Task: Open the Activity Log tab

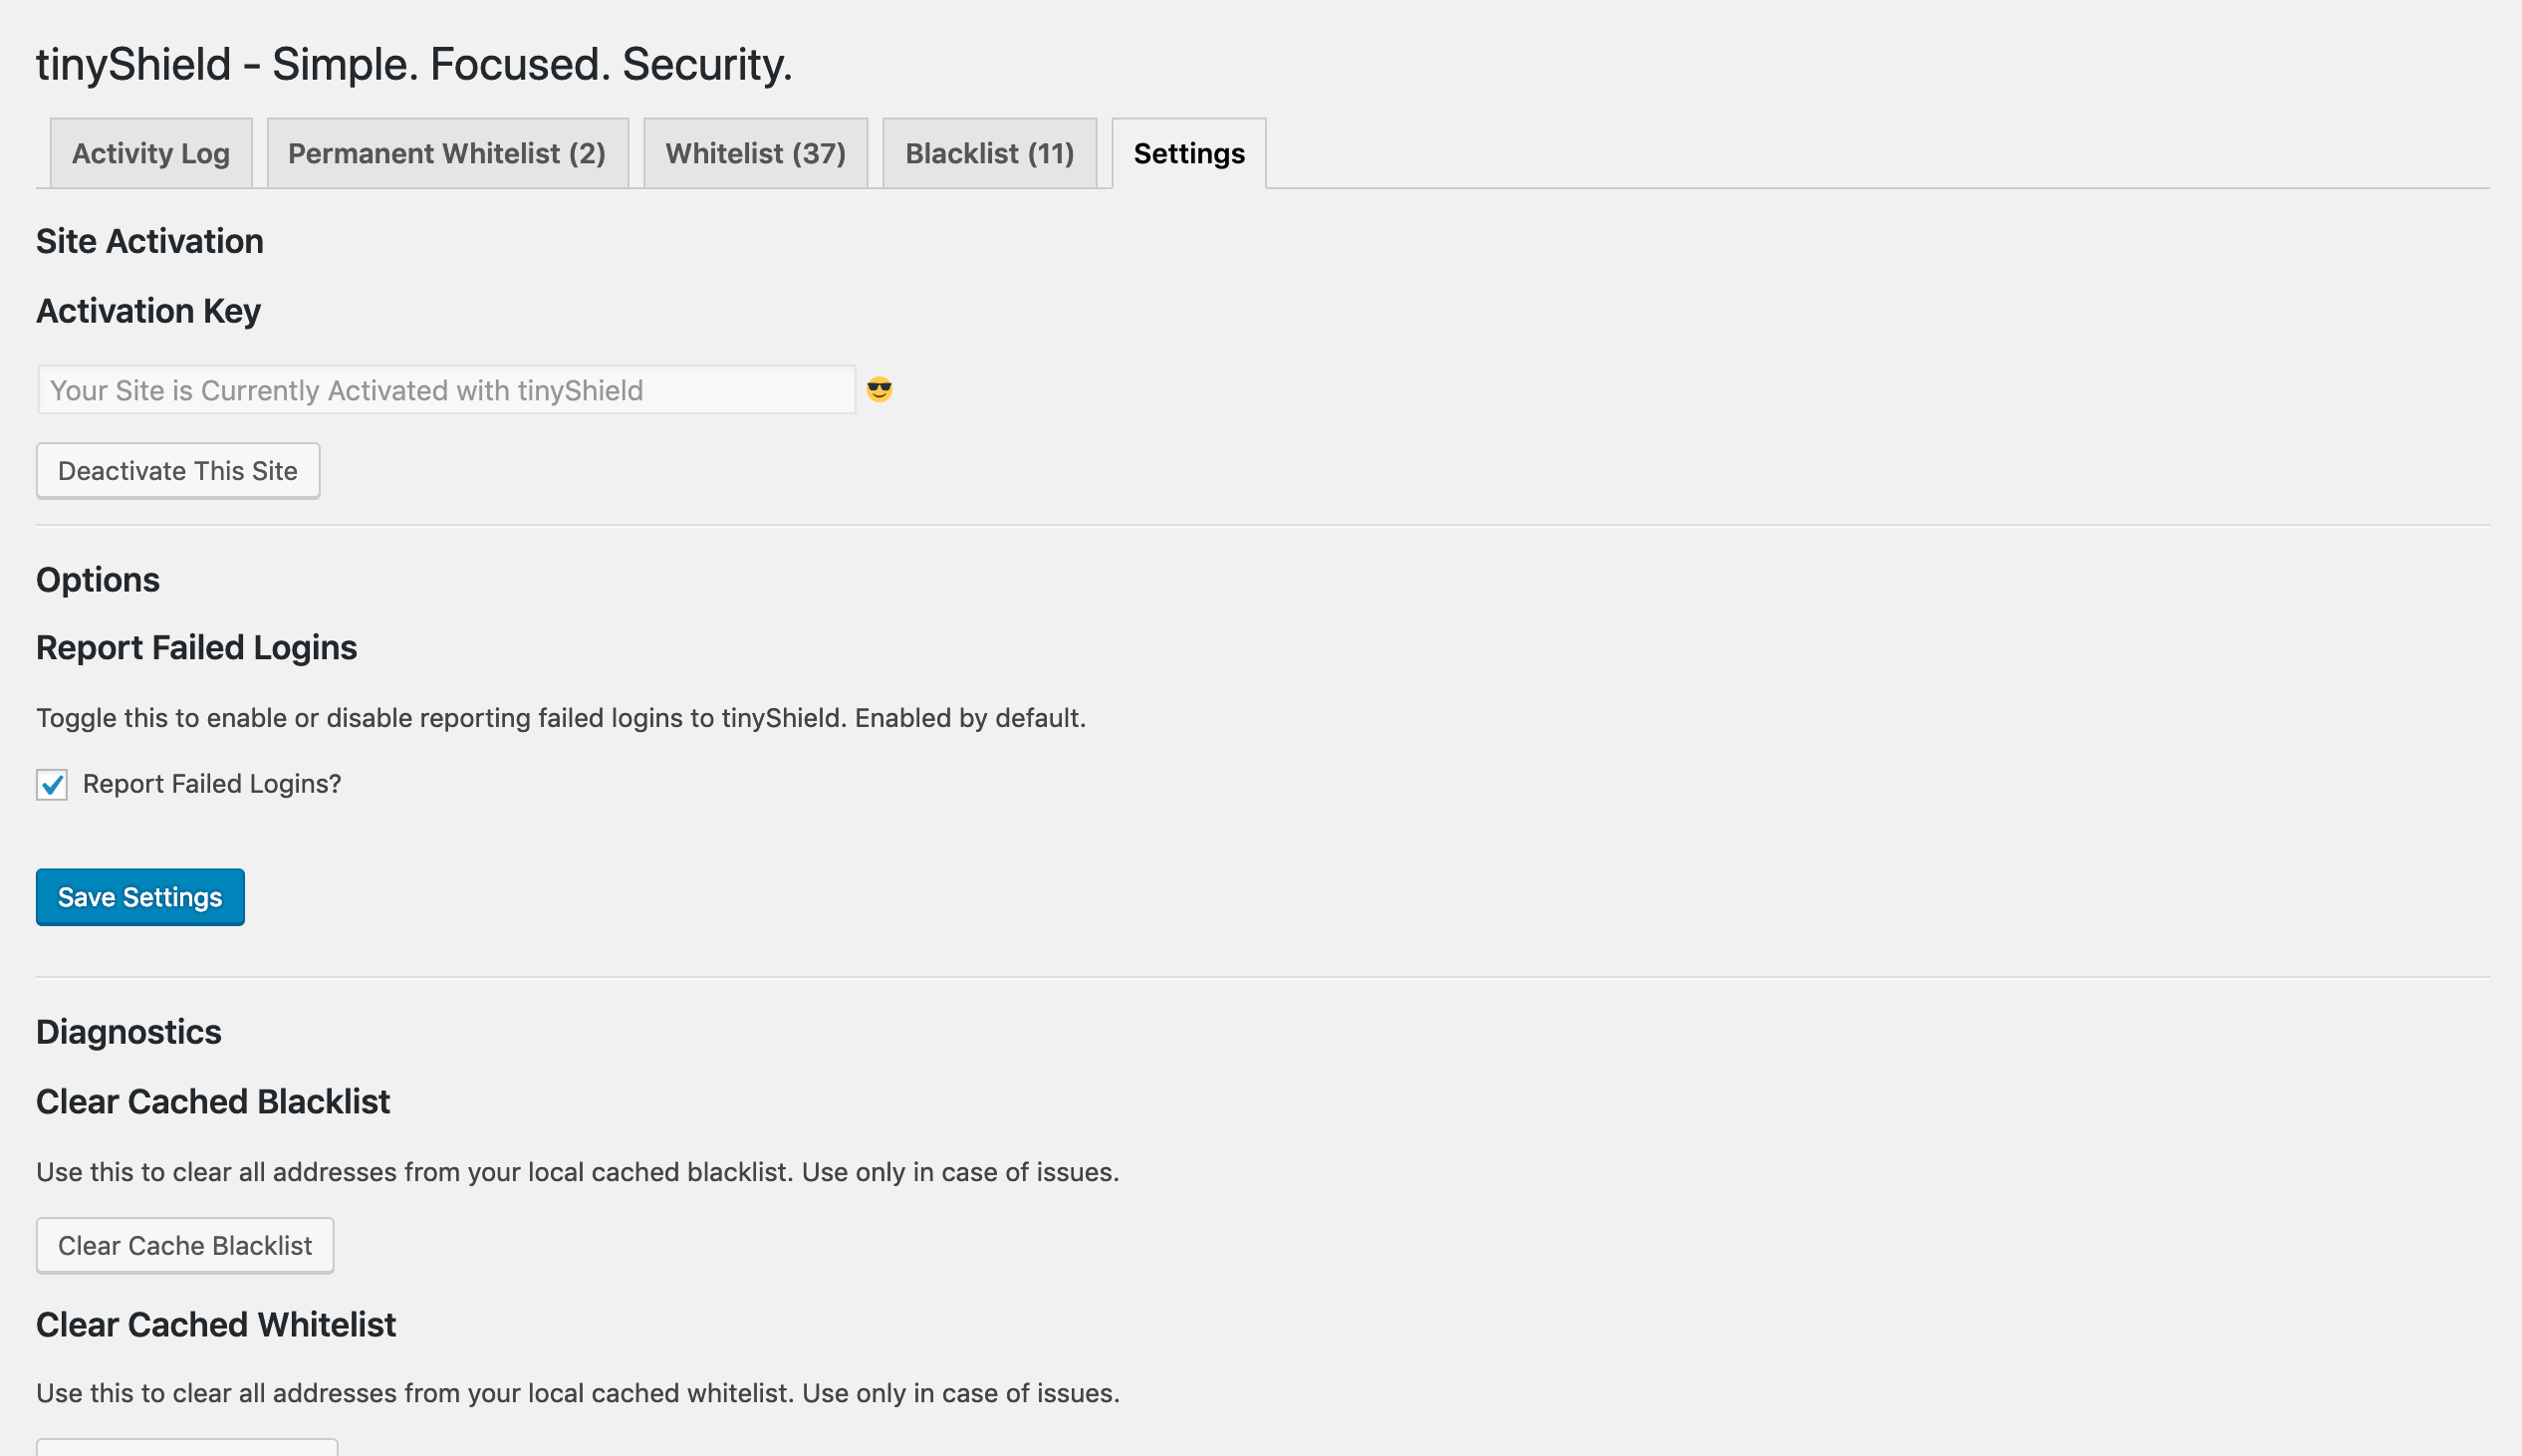Action: [x=151, y=153]
